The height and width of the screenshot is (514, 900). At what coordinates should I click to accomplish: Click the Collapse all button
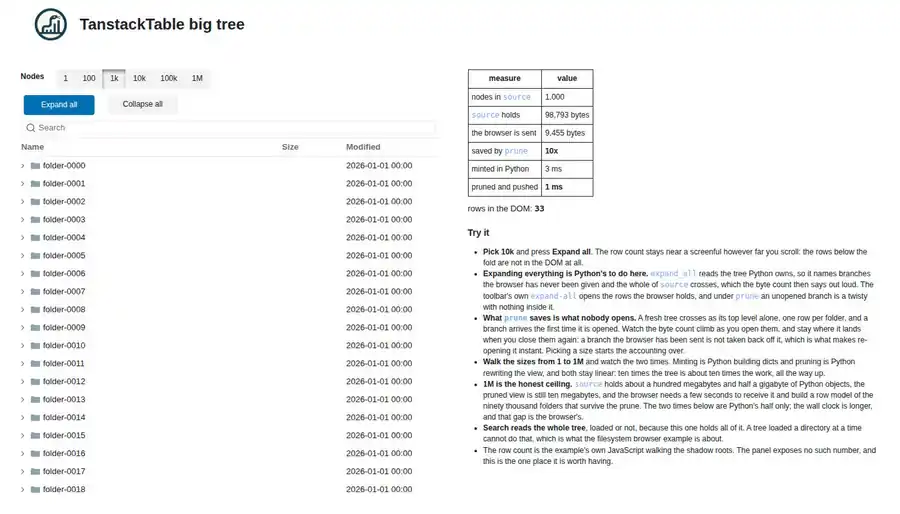tap(142, 104)
